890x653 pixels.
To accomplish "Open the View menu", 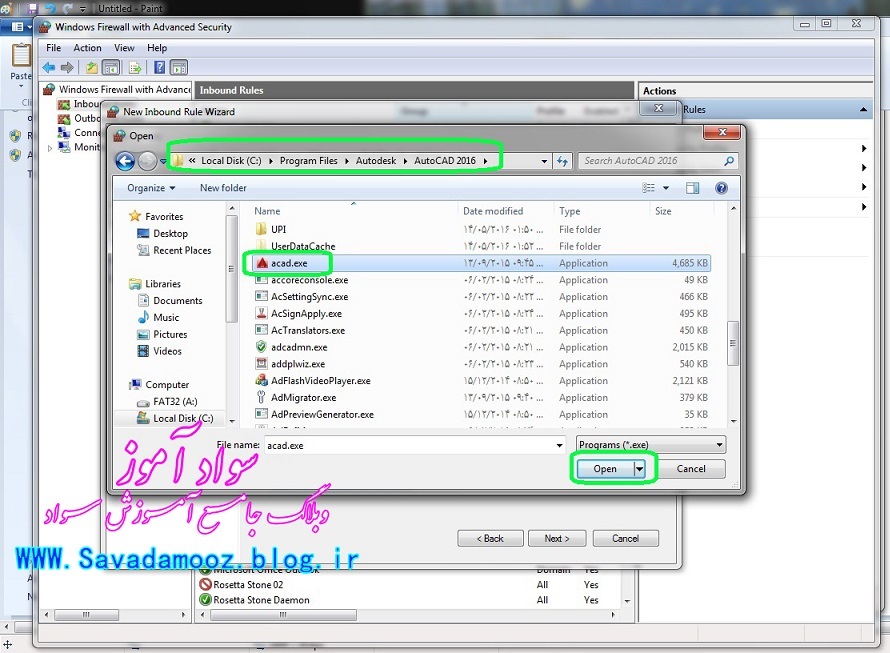I will pos(124,48).
